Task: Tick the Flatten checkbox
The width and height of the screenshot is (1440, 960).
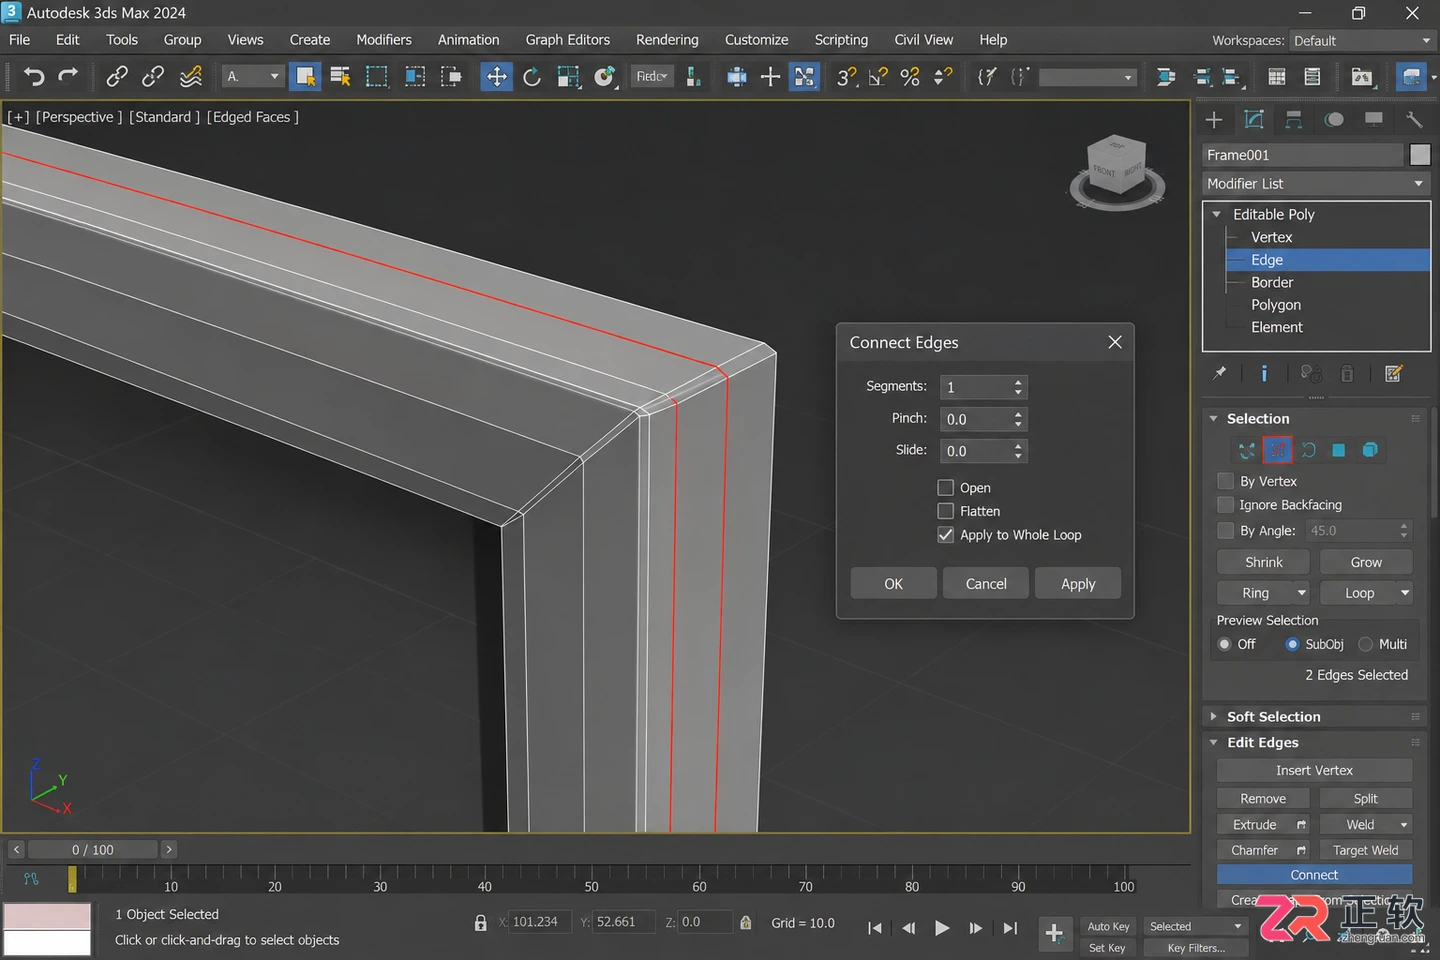Action: coord(945,511)
